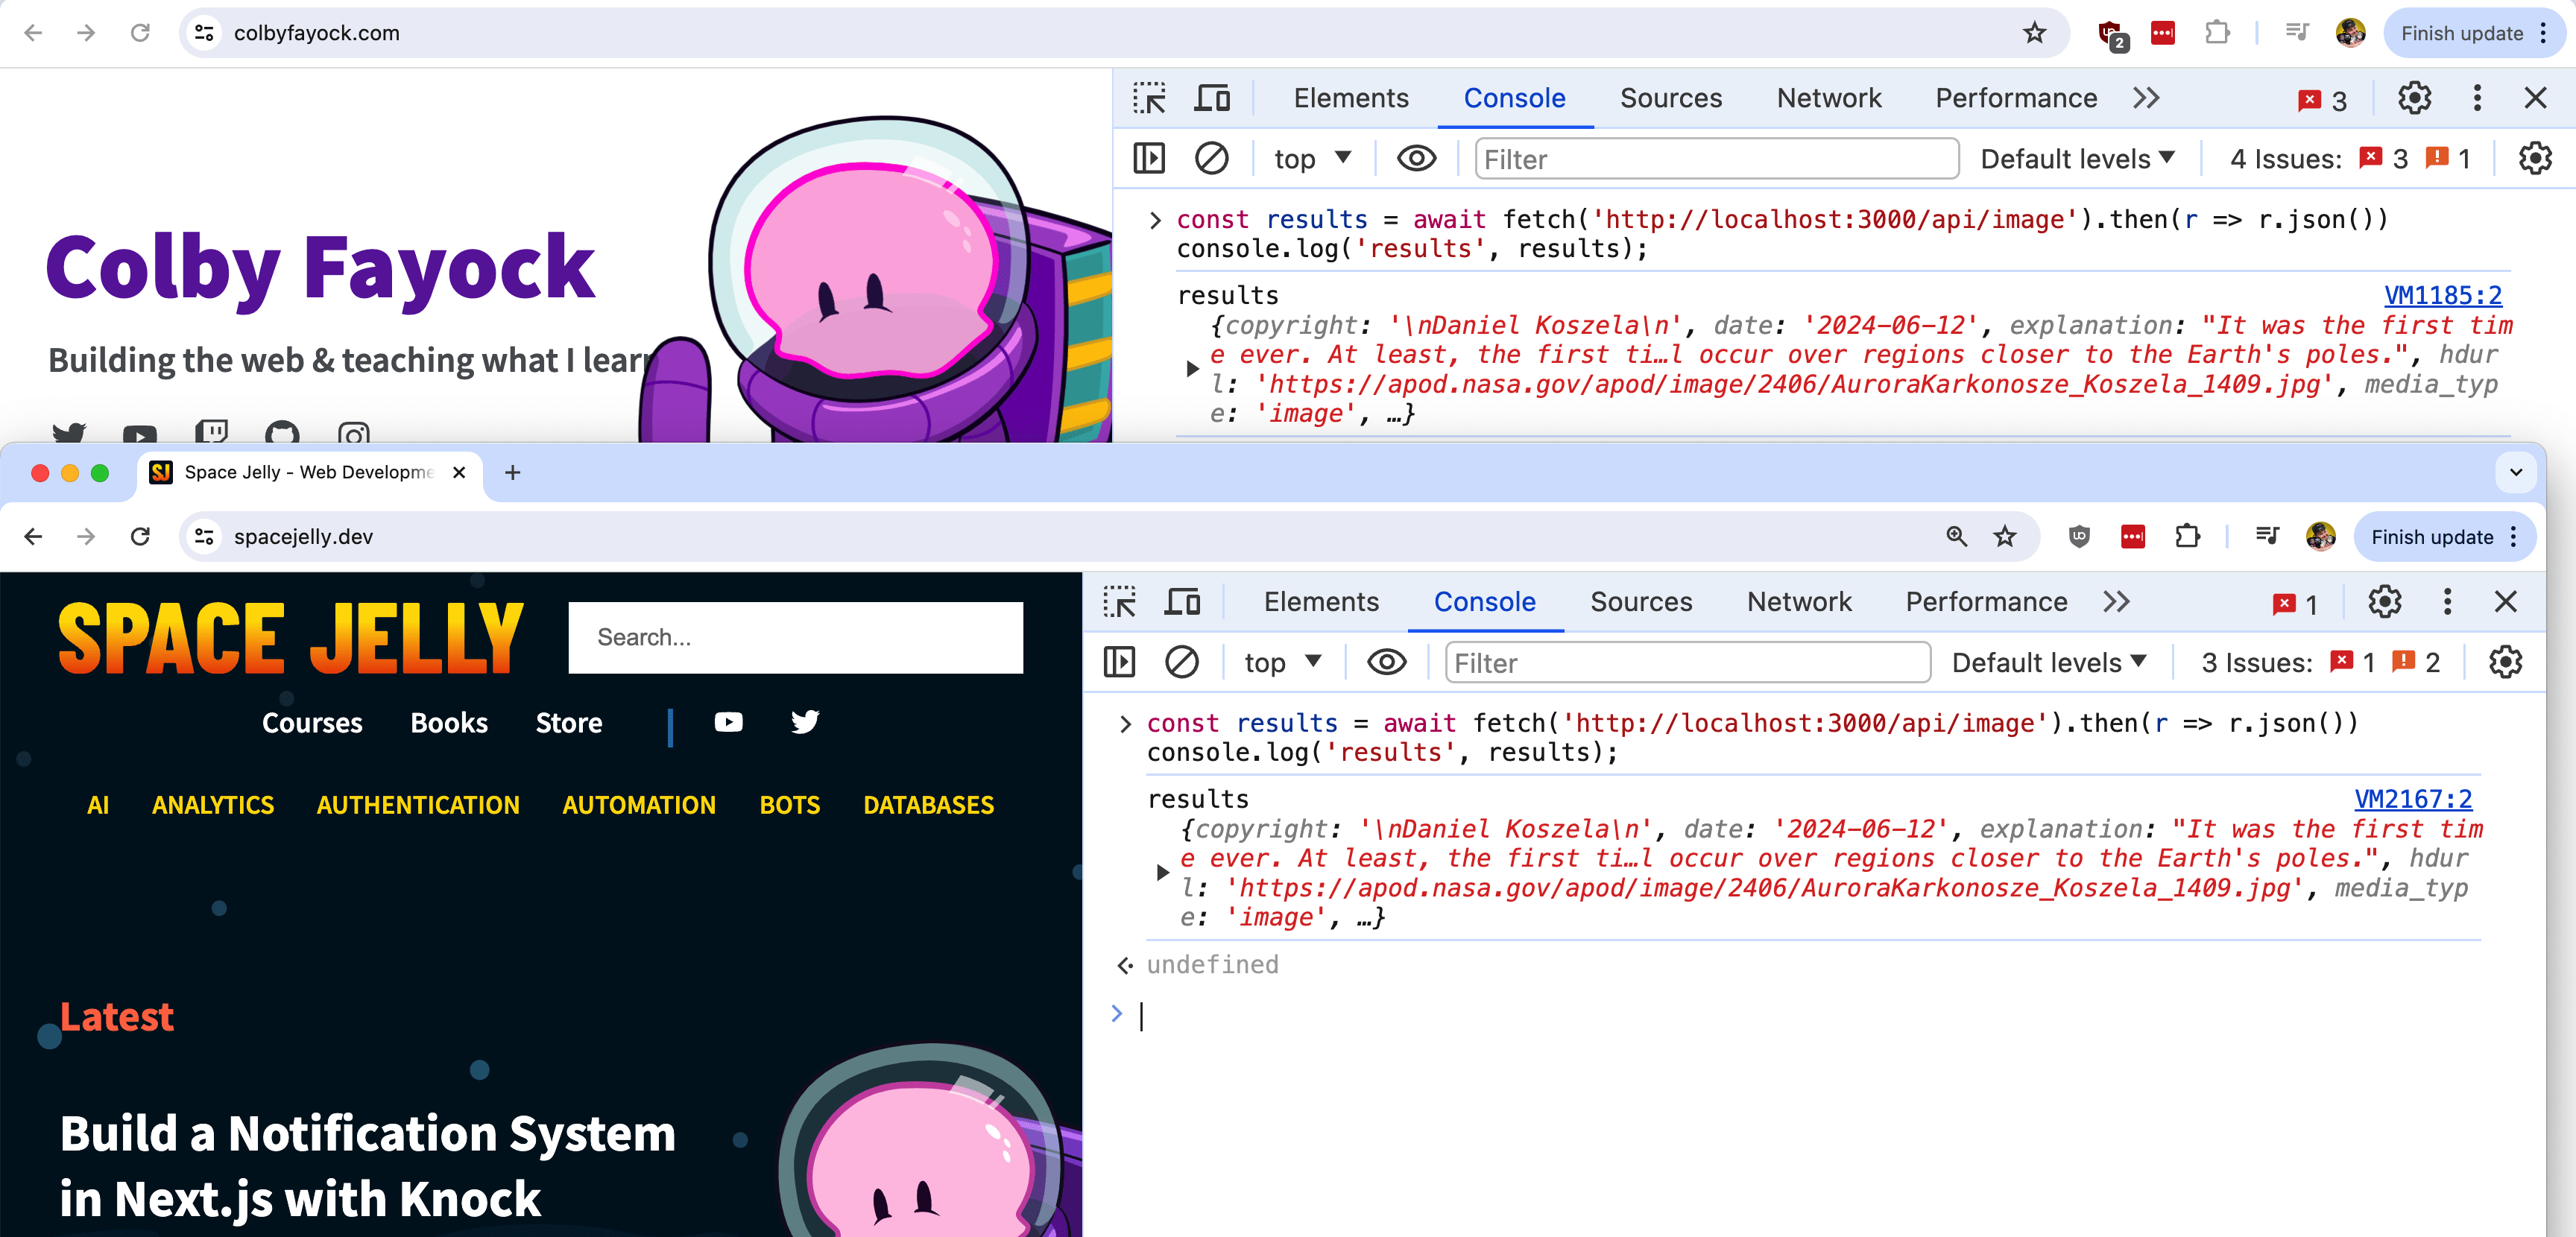The image size is (2576, 1237).
Task: Select DATABASES category on Space Jelly
Action: [928, 805]
